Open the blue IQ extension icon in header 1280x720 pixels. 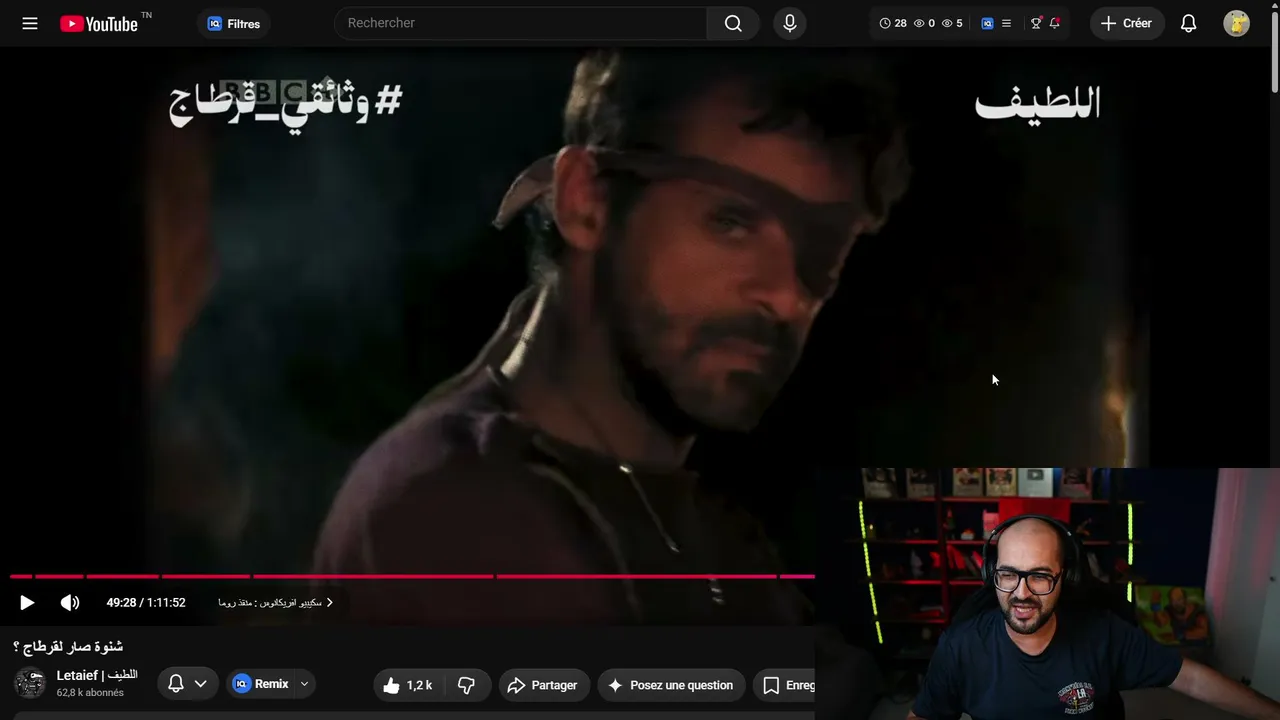[987, 23]
